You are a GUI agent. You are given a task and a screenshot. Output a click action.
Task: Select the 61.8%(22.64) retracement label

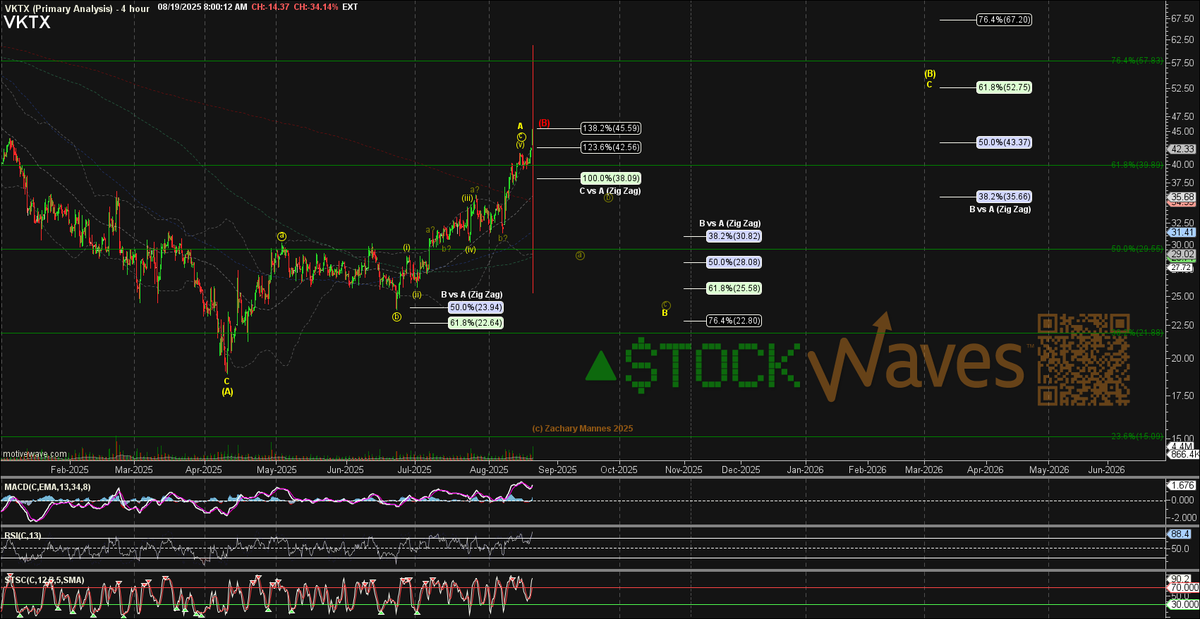474,322
